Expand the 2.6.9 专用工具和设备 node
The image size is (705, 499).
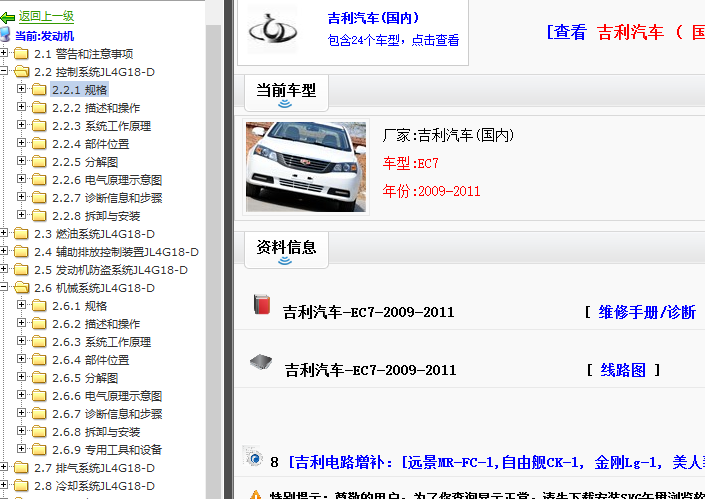(21, 449)
